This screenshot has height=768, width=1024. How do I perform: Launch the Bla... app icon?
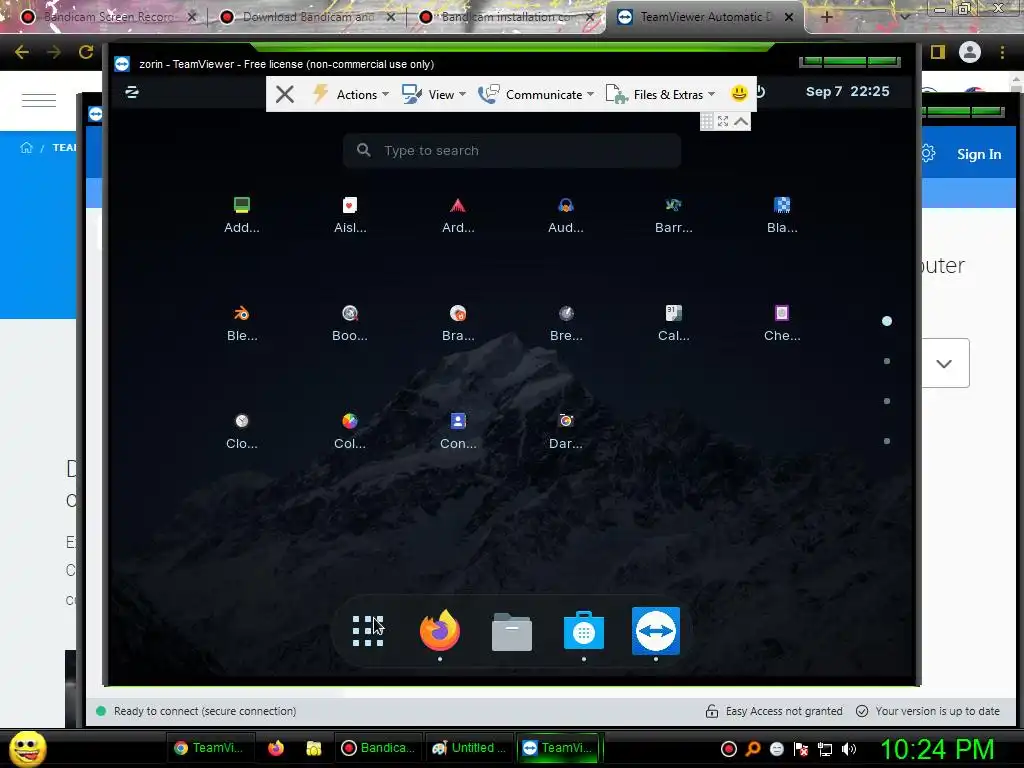coord(782,214)
